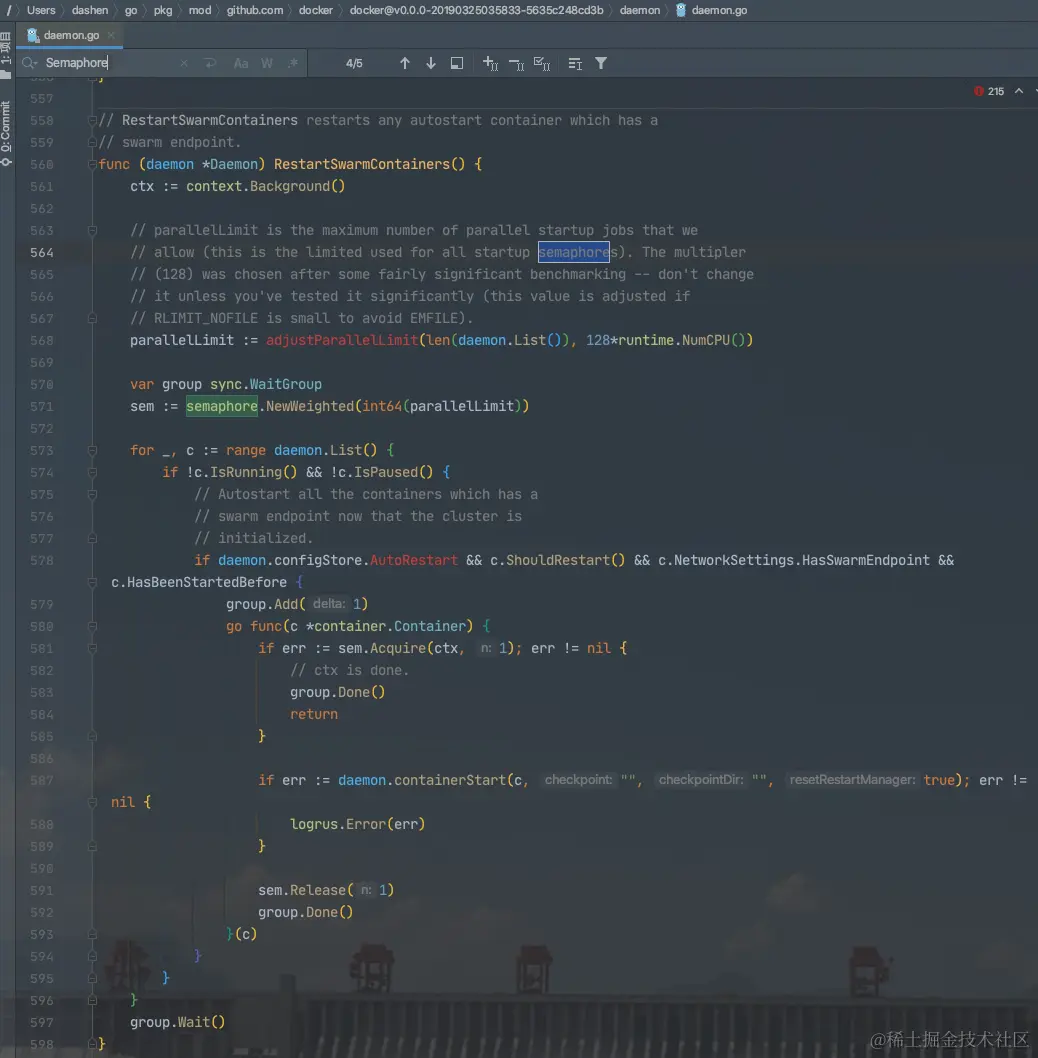Go to next search occurrence
The width and height of the screenshot is (1038, 1058).
431,63
